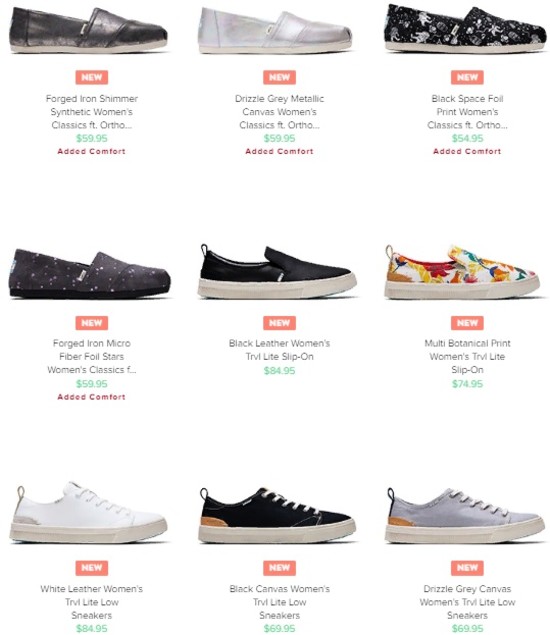
Task: Click the White Leather Women's Trvl Lite title
Action: (x=92, y=602)
